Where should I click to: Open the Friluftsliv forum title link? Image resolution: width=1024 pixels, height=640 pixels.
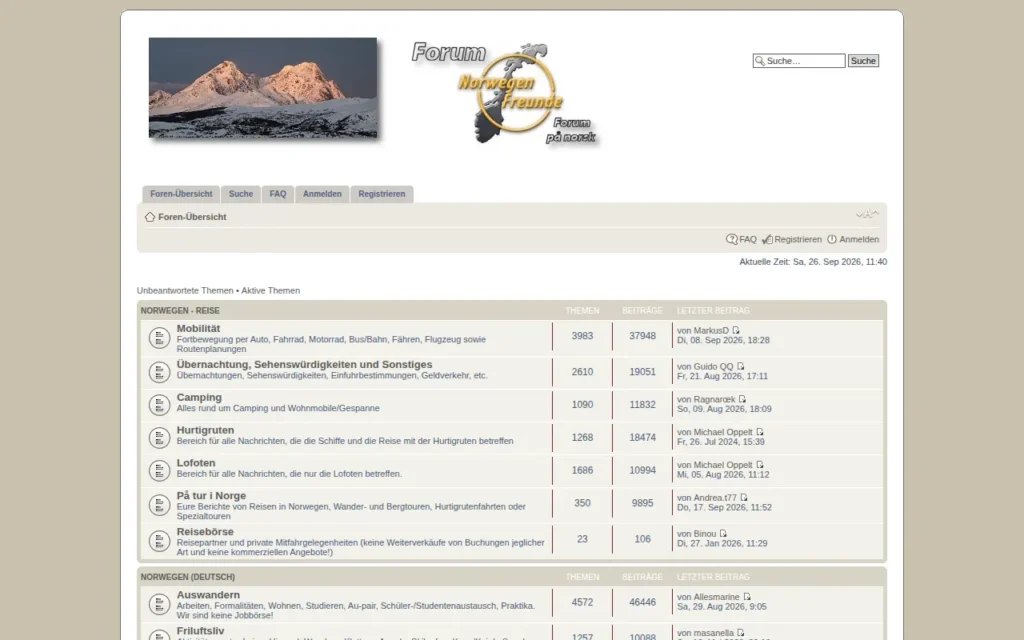coord(200,631)
